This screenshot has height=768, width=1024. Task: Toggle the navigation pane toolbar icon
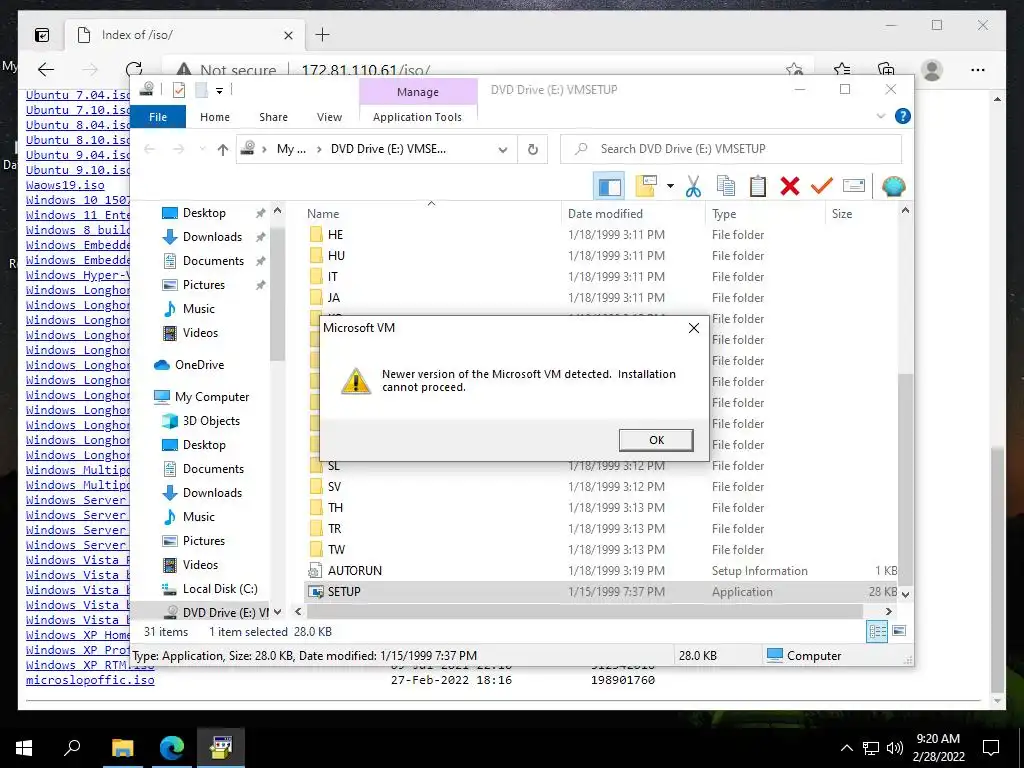tap(609, 187)
